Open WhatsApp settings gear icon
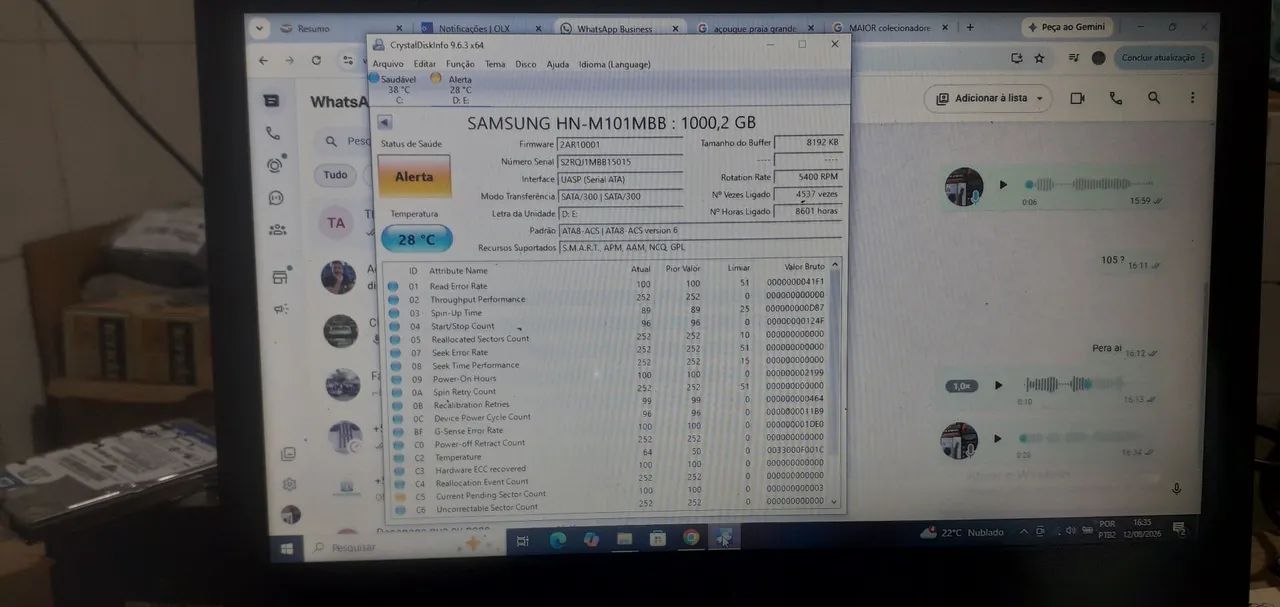The height and width of the screenshot is (607, 1280). [x=289, y=484]
